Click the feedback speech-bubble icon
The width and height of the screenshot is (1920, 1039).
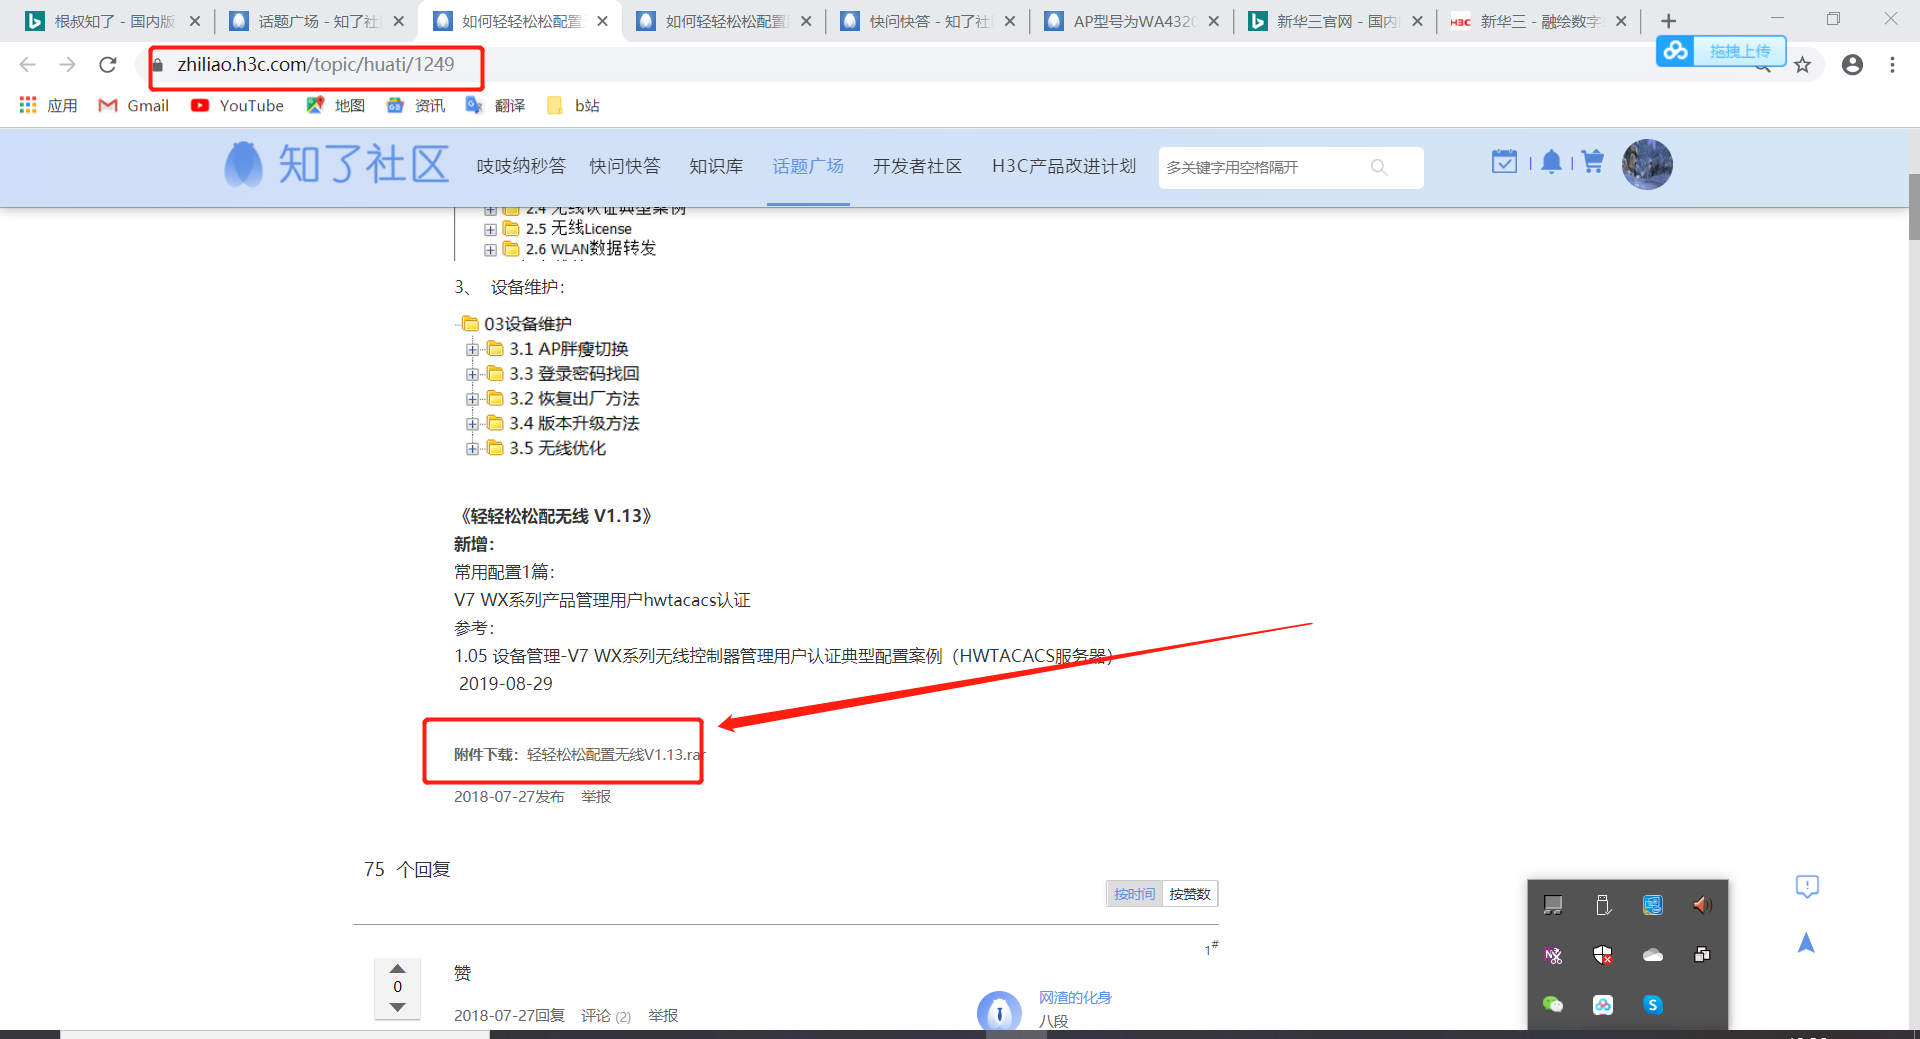pos(1807,887)
